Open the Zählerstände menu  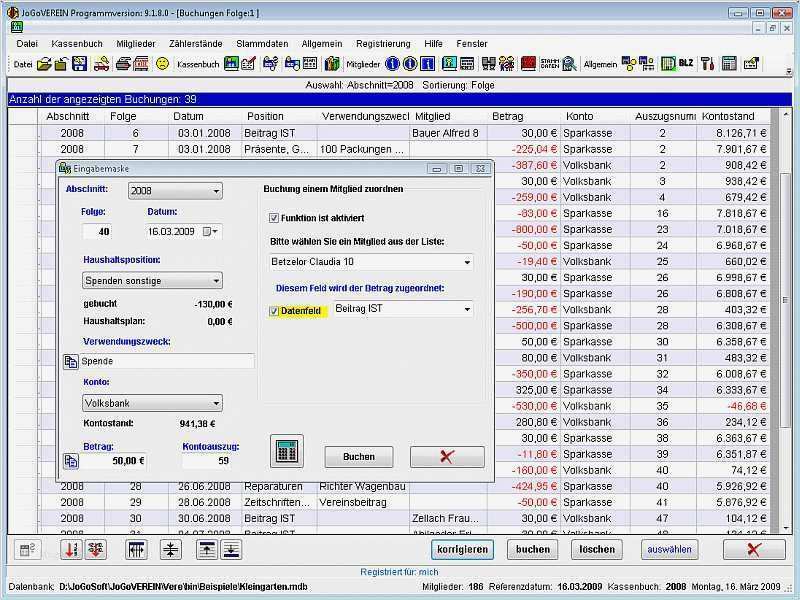pos(195,44)
